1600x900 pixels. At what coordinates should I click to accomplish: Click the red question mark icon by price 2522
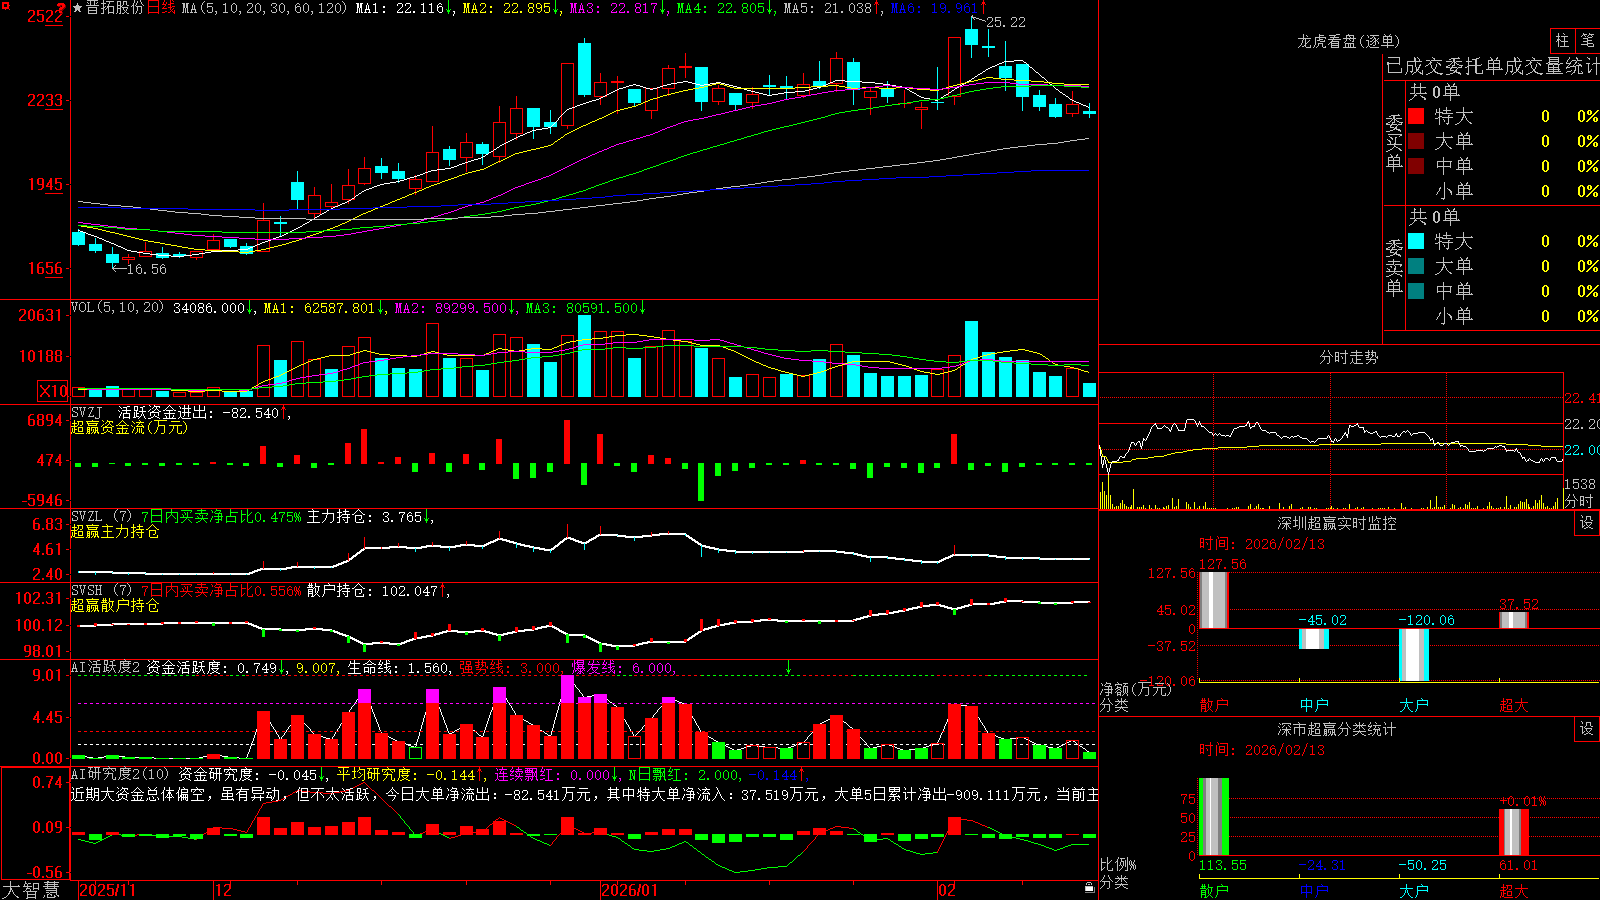62,8
